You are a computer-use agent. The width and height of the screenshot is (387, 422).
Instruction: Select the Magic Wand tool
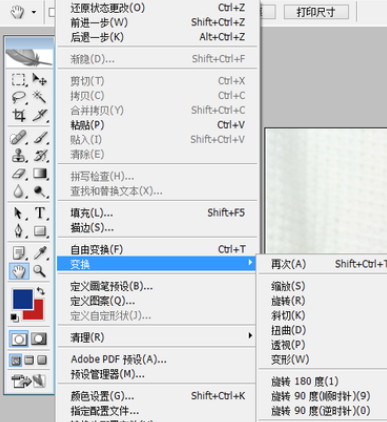coord(40,97)
